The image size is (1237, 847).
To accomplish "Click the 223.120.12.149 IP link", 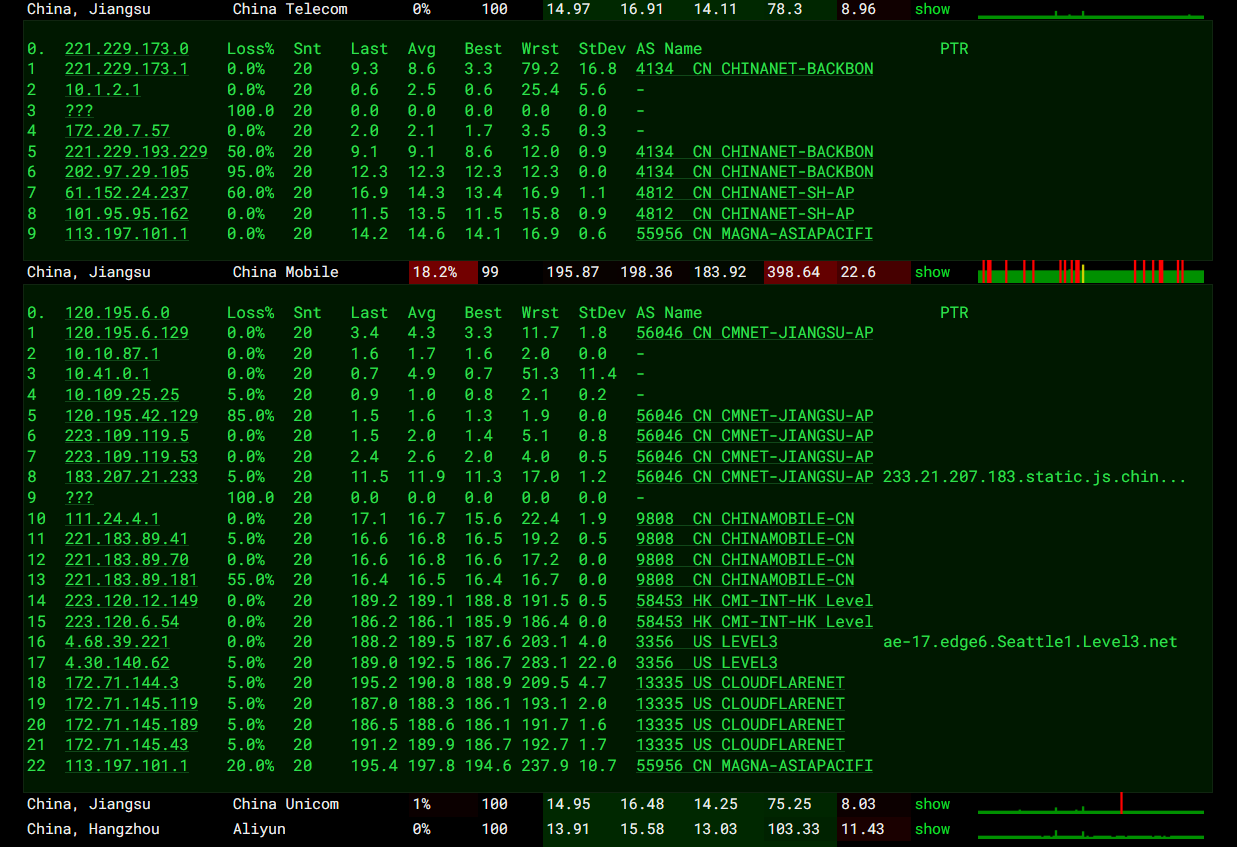I will point(131,601).
